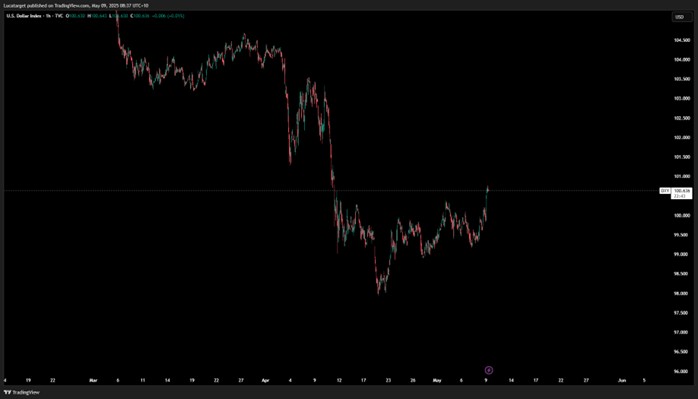Click the Jun label on the time axis
Screen dimensions: 698x399
tap(622, 380)
